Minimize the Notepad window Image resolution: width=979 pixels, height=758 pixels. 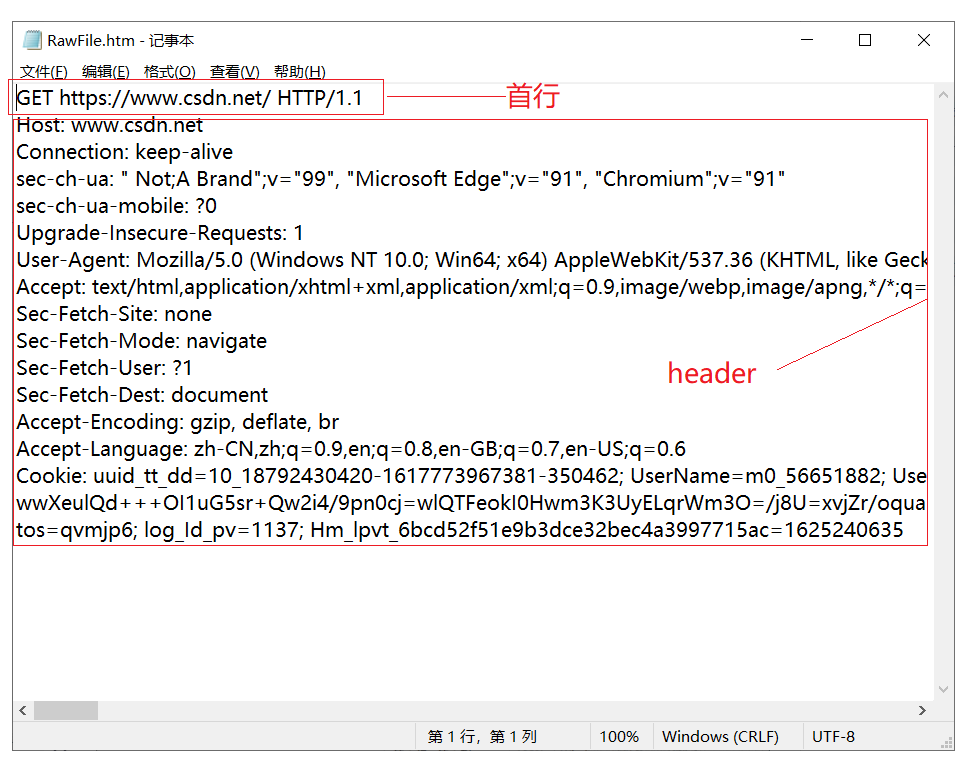pyautogui.click(x=807, y=40)
